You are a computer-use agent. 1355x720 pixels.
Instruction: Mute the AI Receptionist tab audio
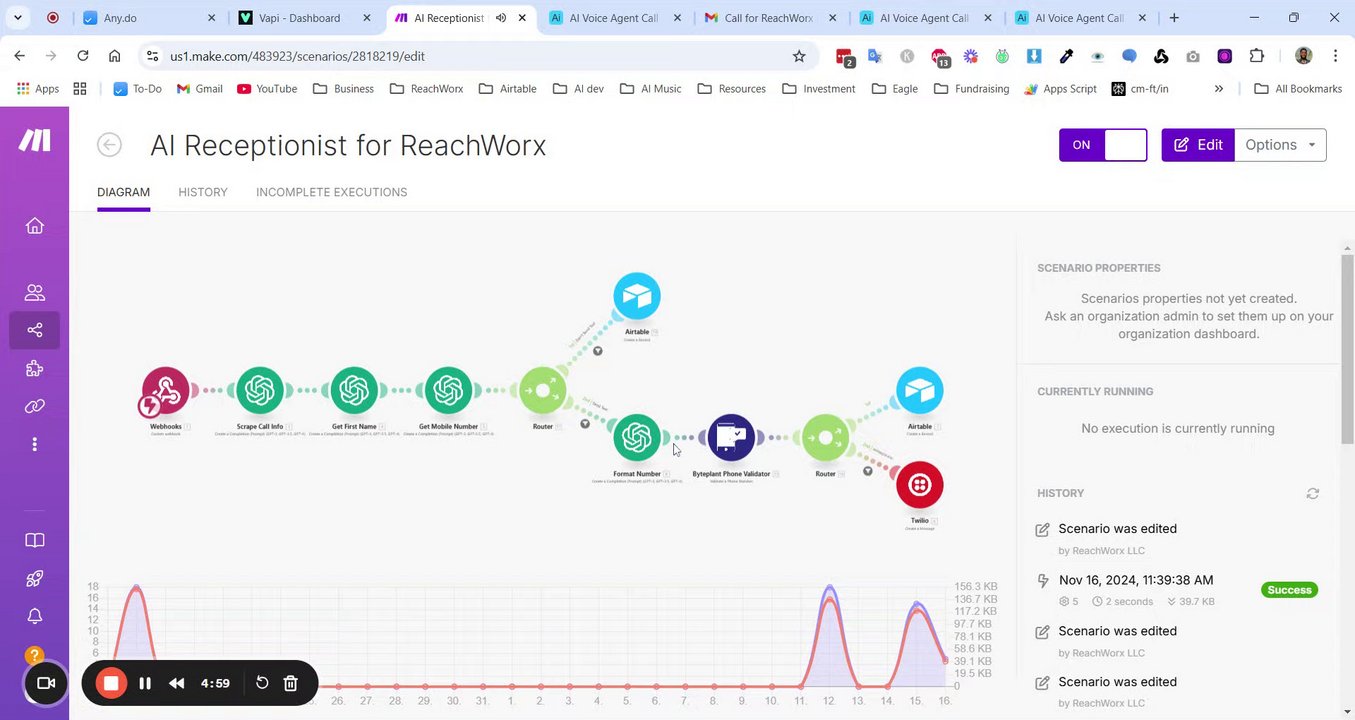(501, 18)
